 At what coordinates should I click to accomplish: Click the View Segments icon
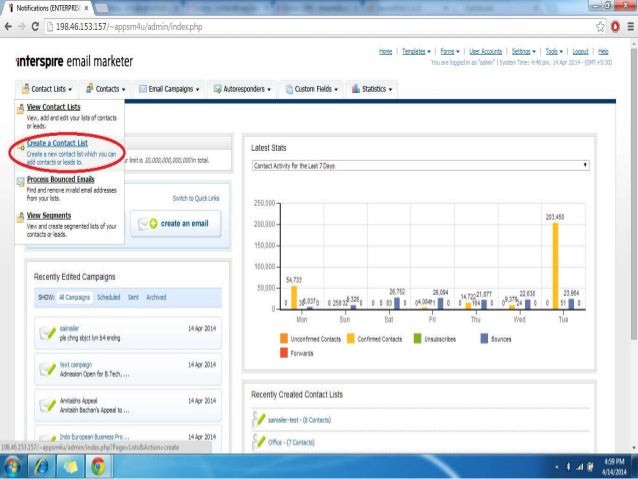pyautogui.click(x=20, y=217)
